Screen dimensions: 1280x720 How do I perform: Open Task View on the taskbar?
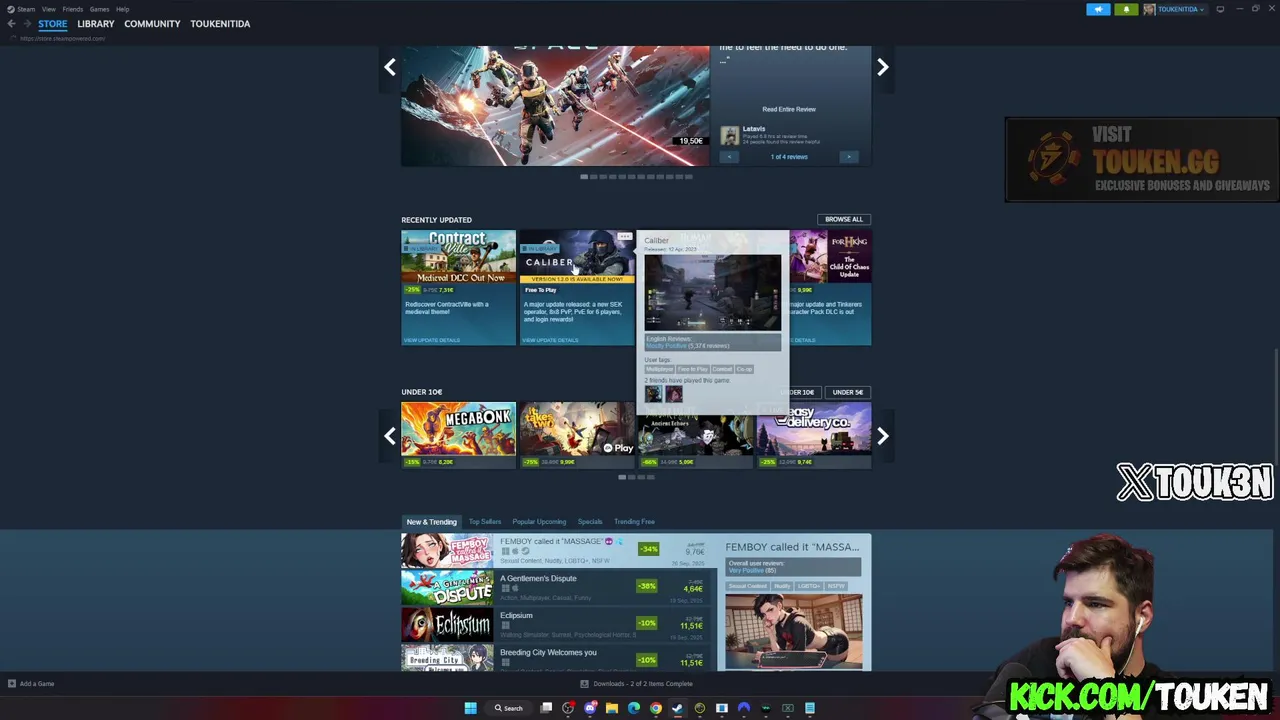tap(546, 708)
